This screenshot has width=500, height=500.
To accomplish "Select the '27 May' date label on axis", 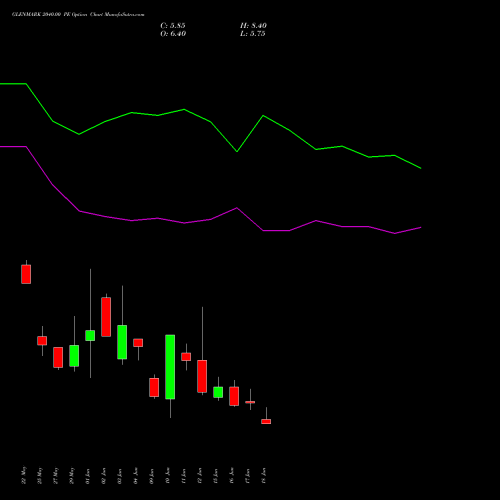I will coord(56,475).
